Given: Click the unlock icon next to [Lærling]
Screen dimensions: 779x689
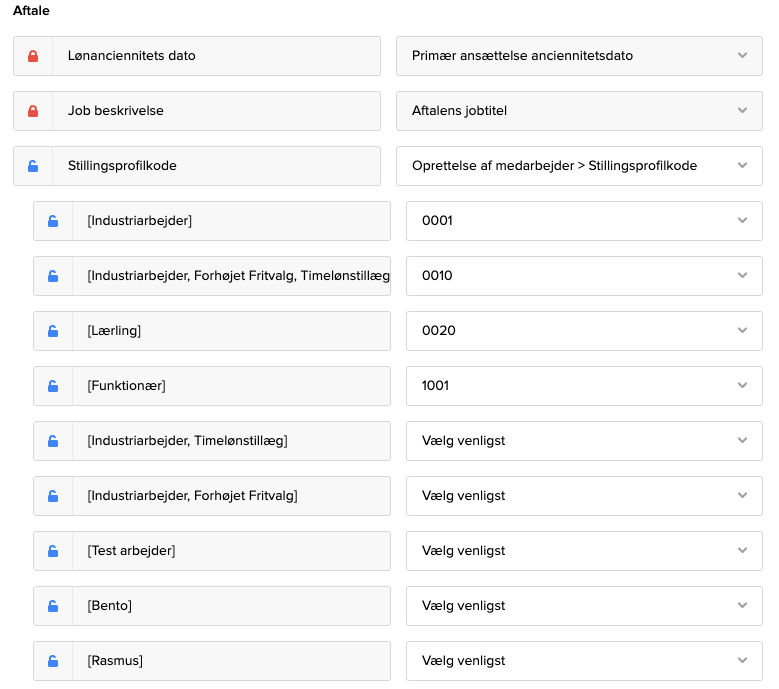Looking at the screenshot, I should (53, 331).
